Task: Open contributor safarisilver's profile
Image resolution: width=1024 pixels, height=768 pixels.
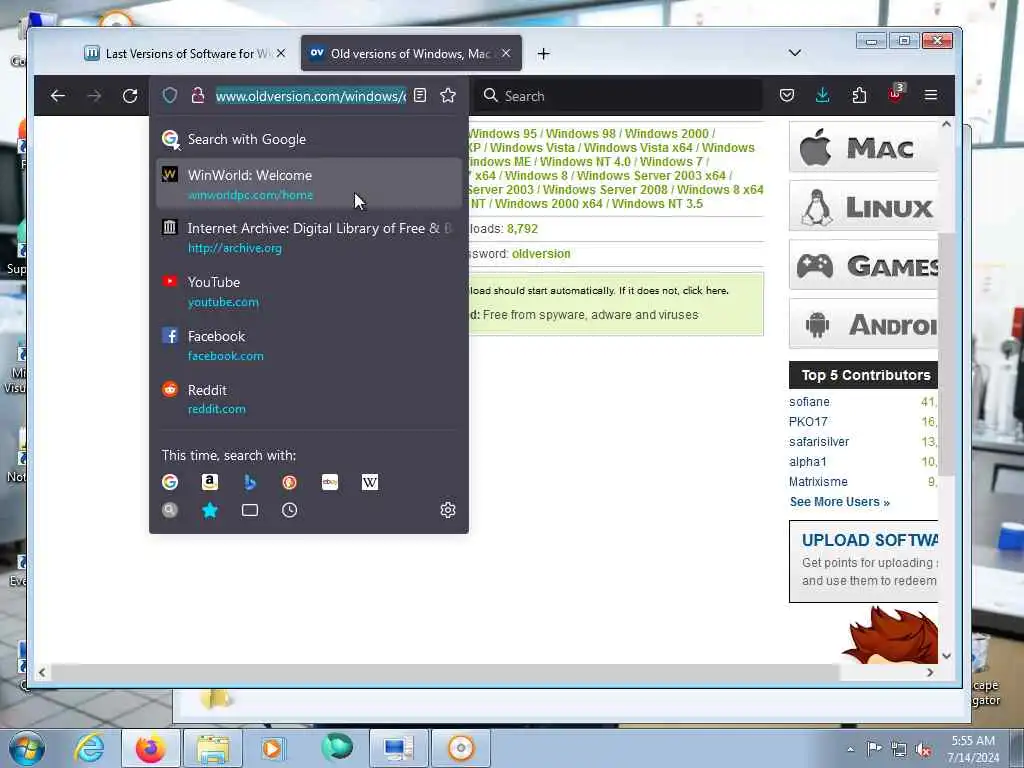Action: click(x=819, y=441)
